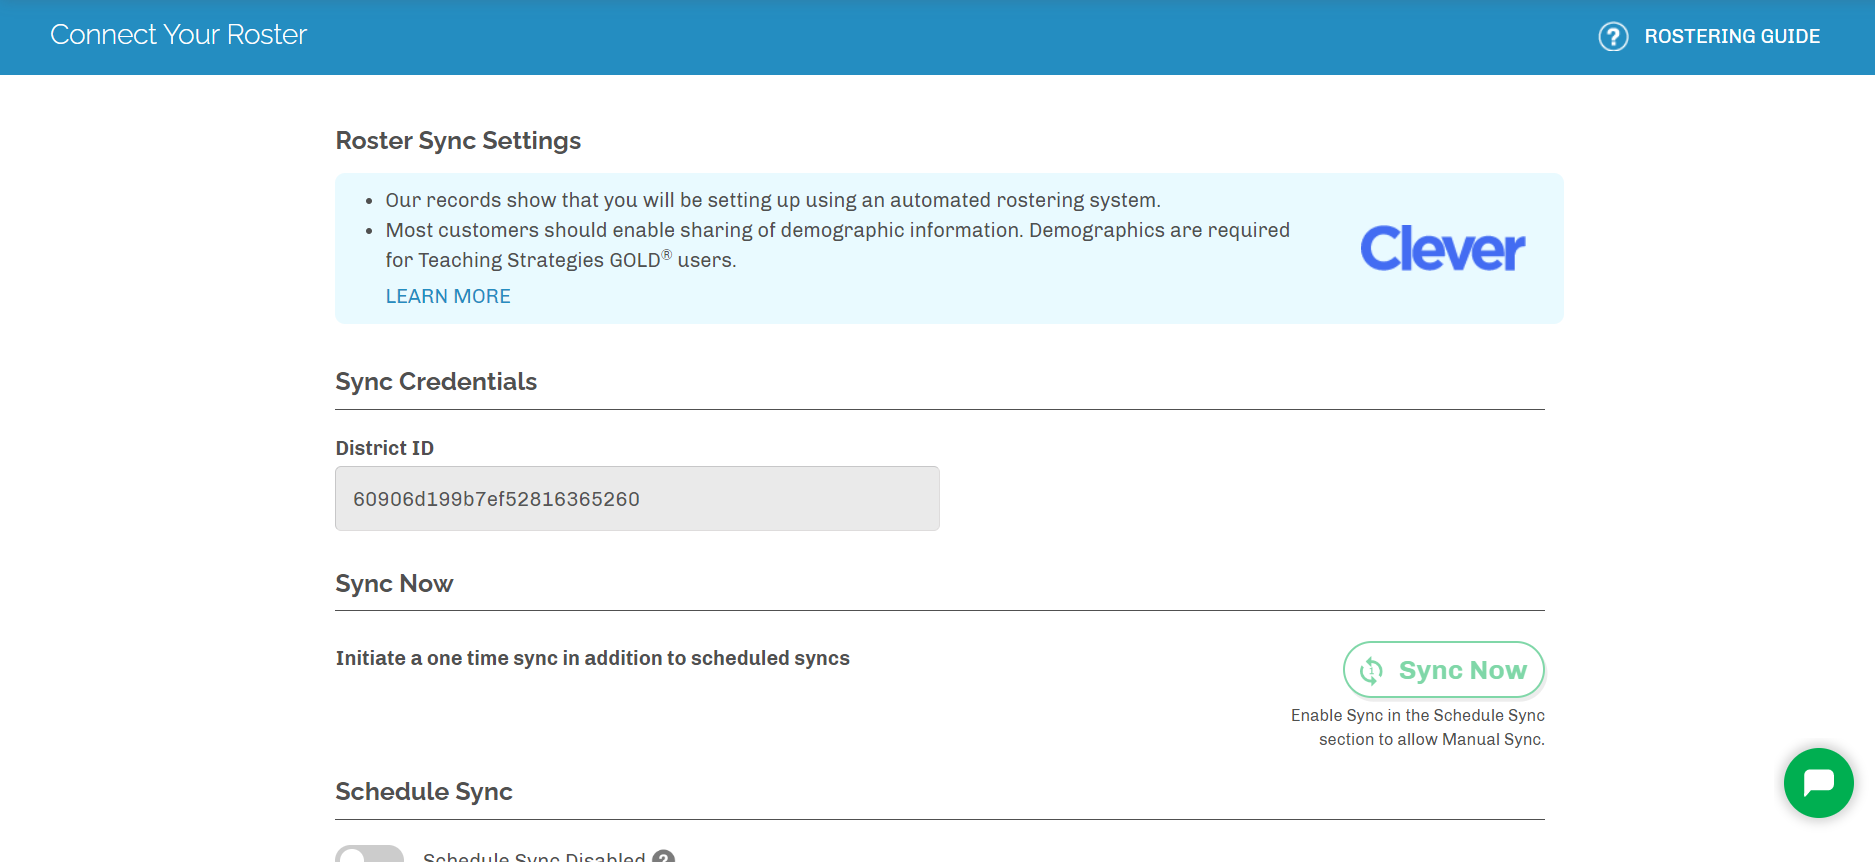1875x862 pixels.
Task: Click the District ID input field
Action: point(637,499)
